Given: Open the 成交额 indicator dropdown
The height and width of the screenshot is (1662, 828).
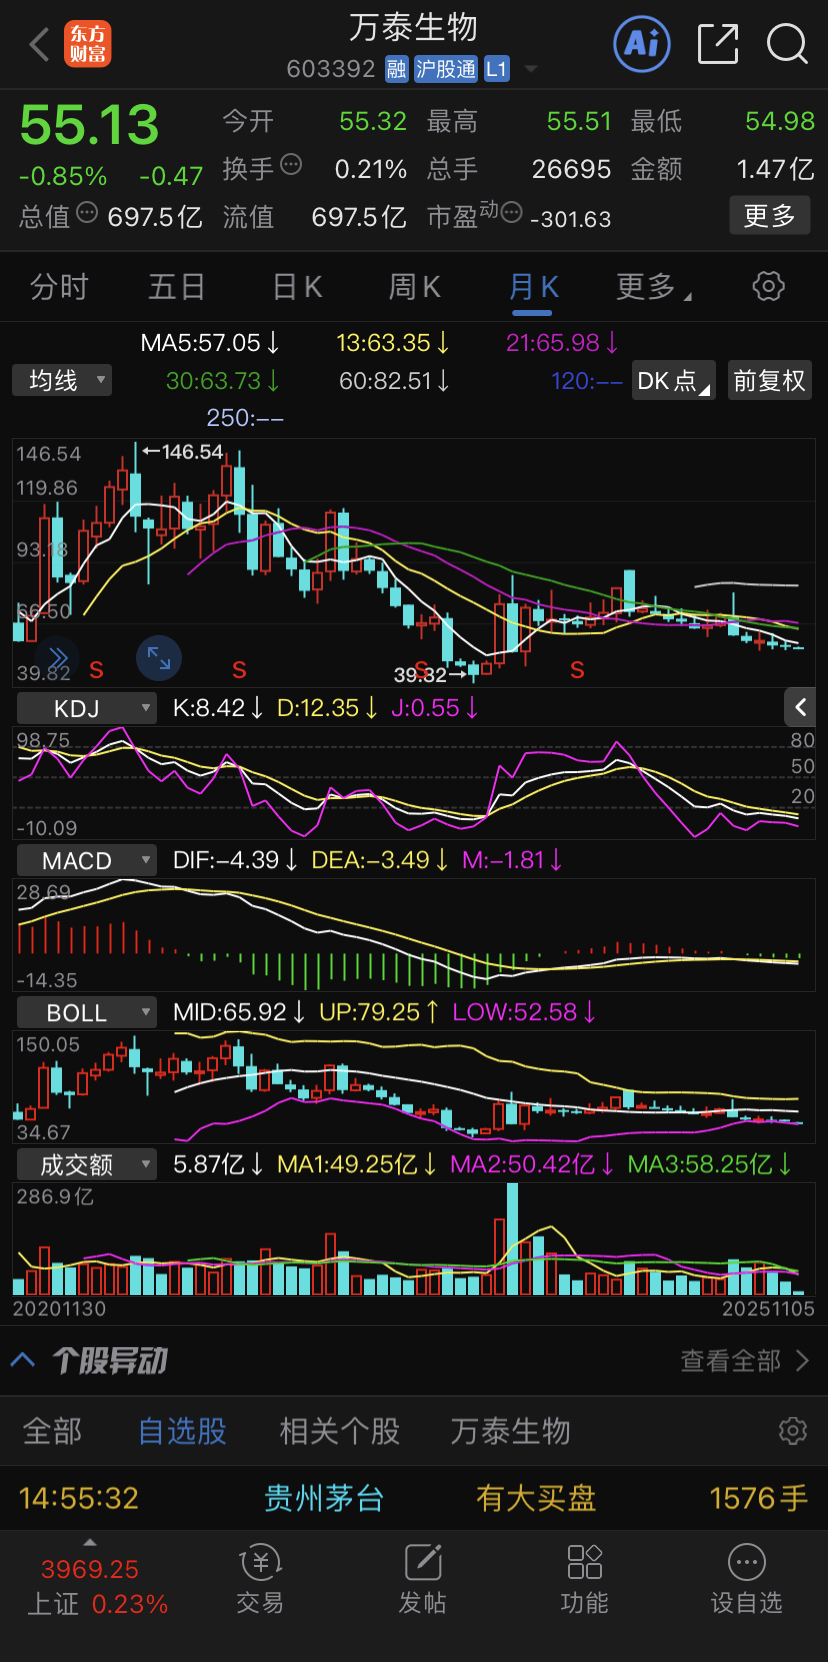Looking at the screenshot, I should coord(87,1164).
